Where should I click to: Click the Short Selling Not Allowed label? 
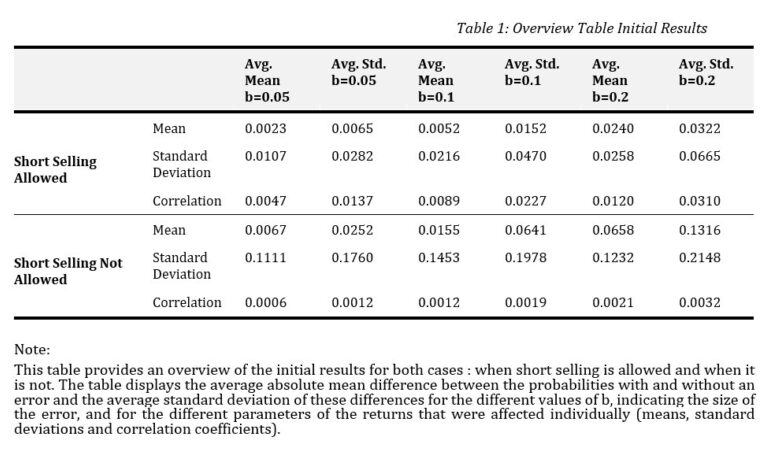(x=68, y=271)
